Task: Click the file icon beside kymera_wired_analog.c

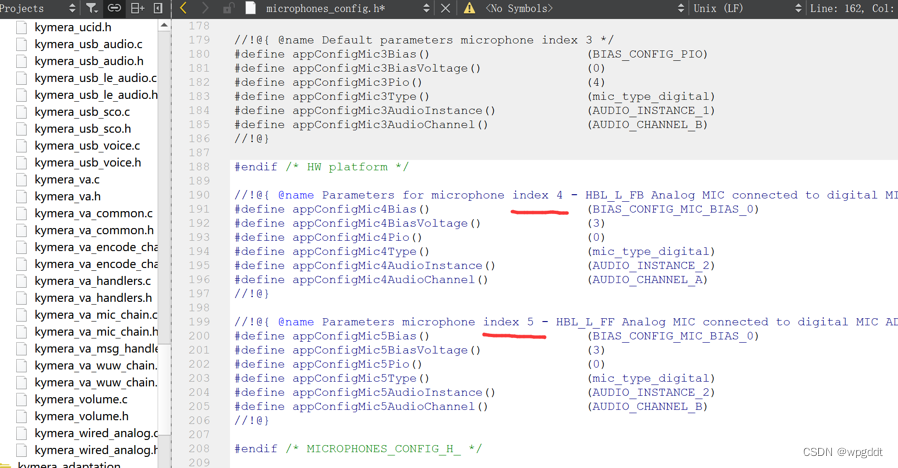Action: coord(22,432)
